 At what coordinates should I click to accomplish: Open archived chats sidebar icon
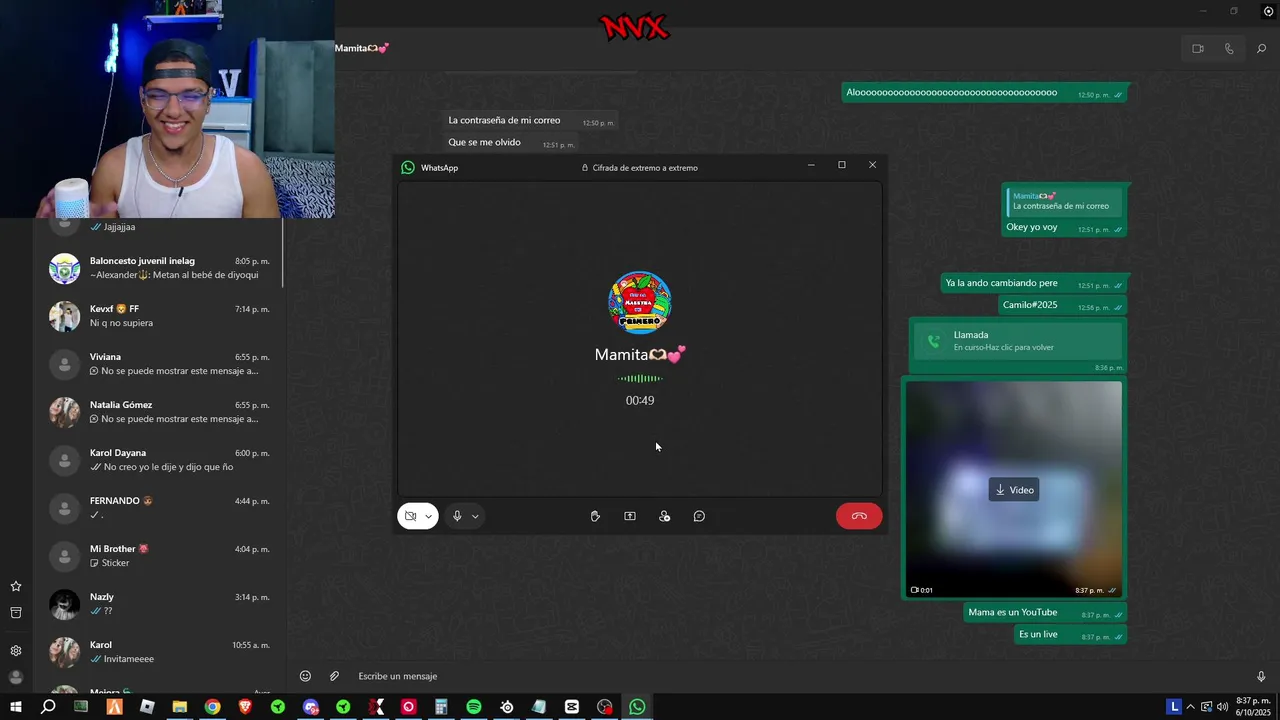(16, 613)
